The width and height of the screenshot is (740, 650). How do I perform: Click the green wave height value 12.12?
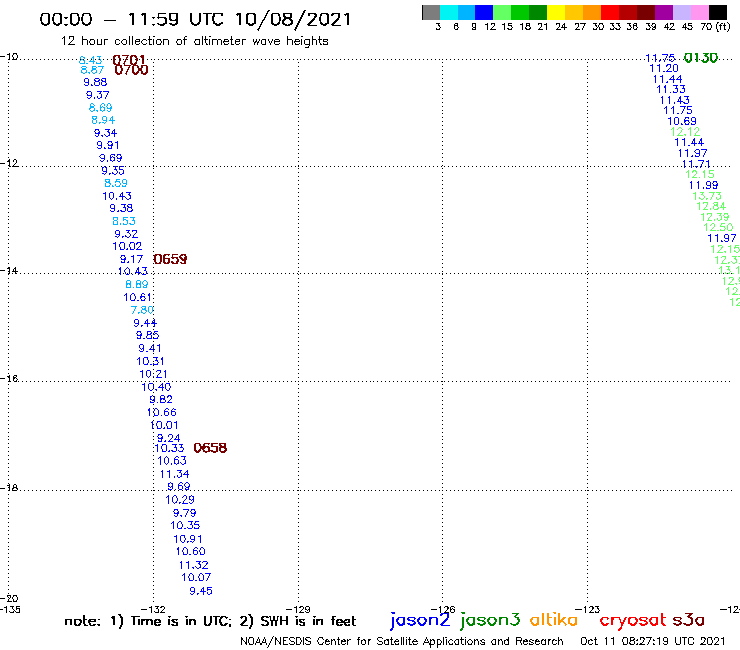685,132
